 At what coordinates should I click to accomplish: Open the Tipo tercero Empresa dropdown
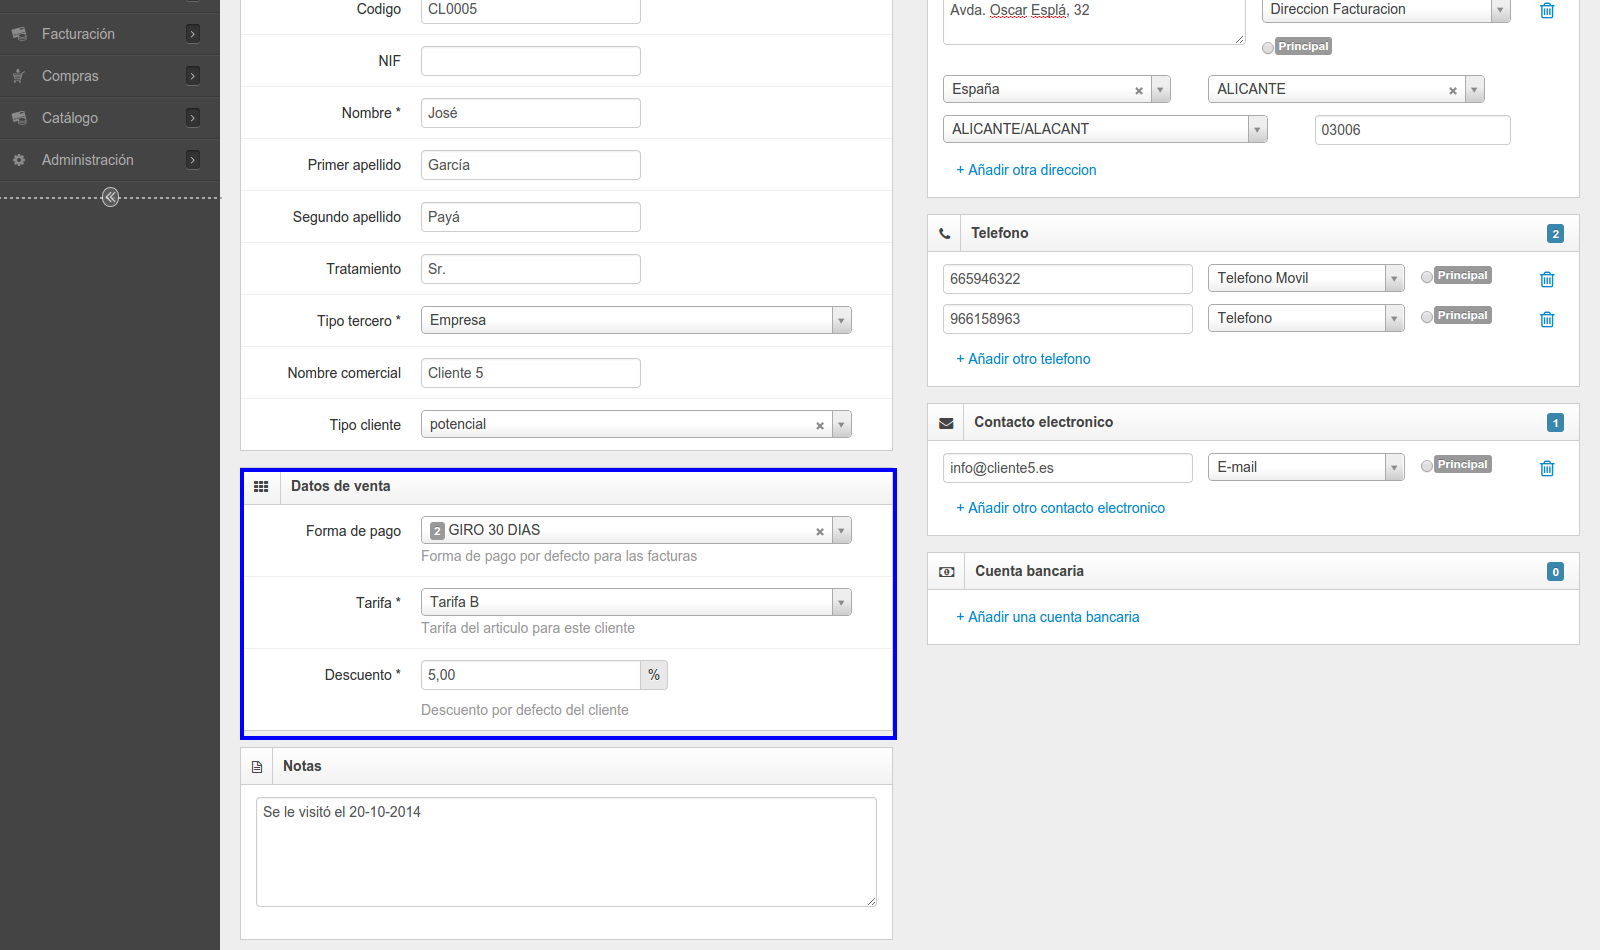coord(636,320)
